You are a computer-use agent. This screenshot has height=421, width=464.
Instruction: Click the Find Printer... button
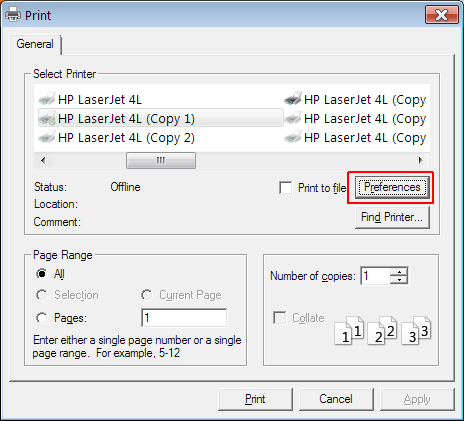(392, 217)
